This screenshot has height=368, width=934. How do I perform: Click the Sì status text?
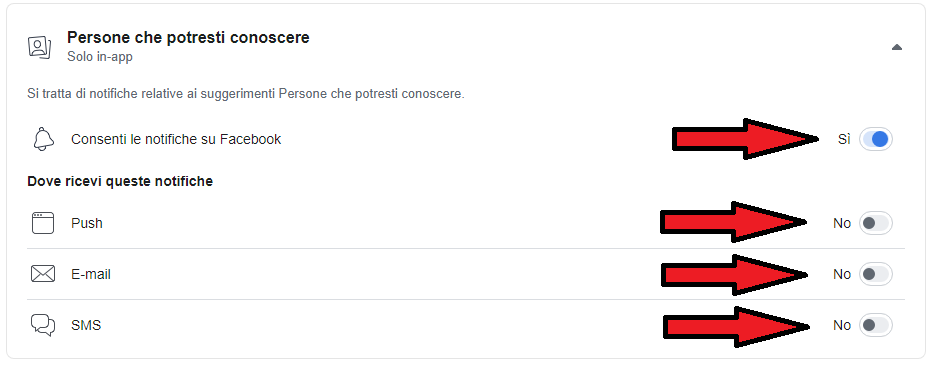[x=843, y=139]
